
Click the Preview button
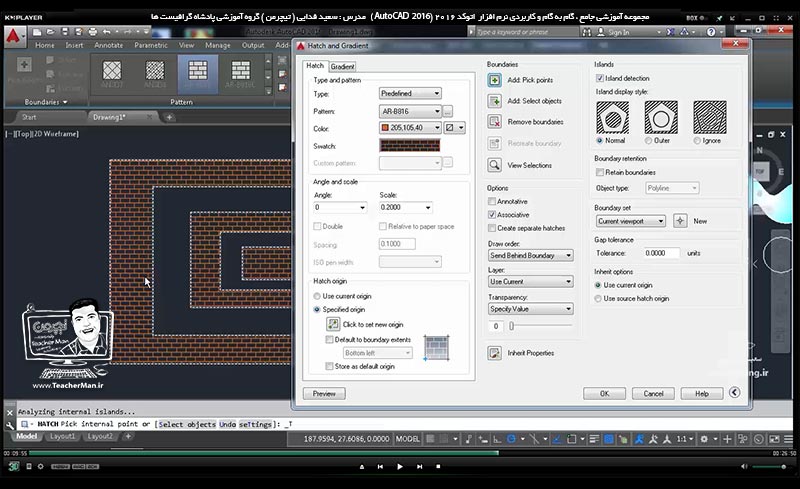(x=324, y=394)
